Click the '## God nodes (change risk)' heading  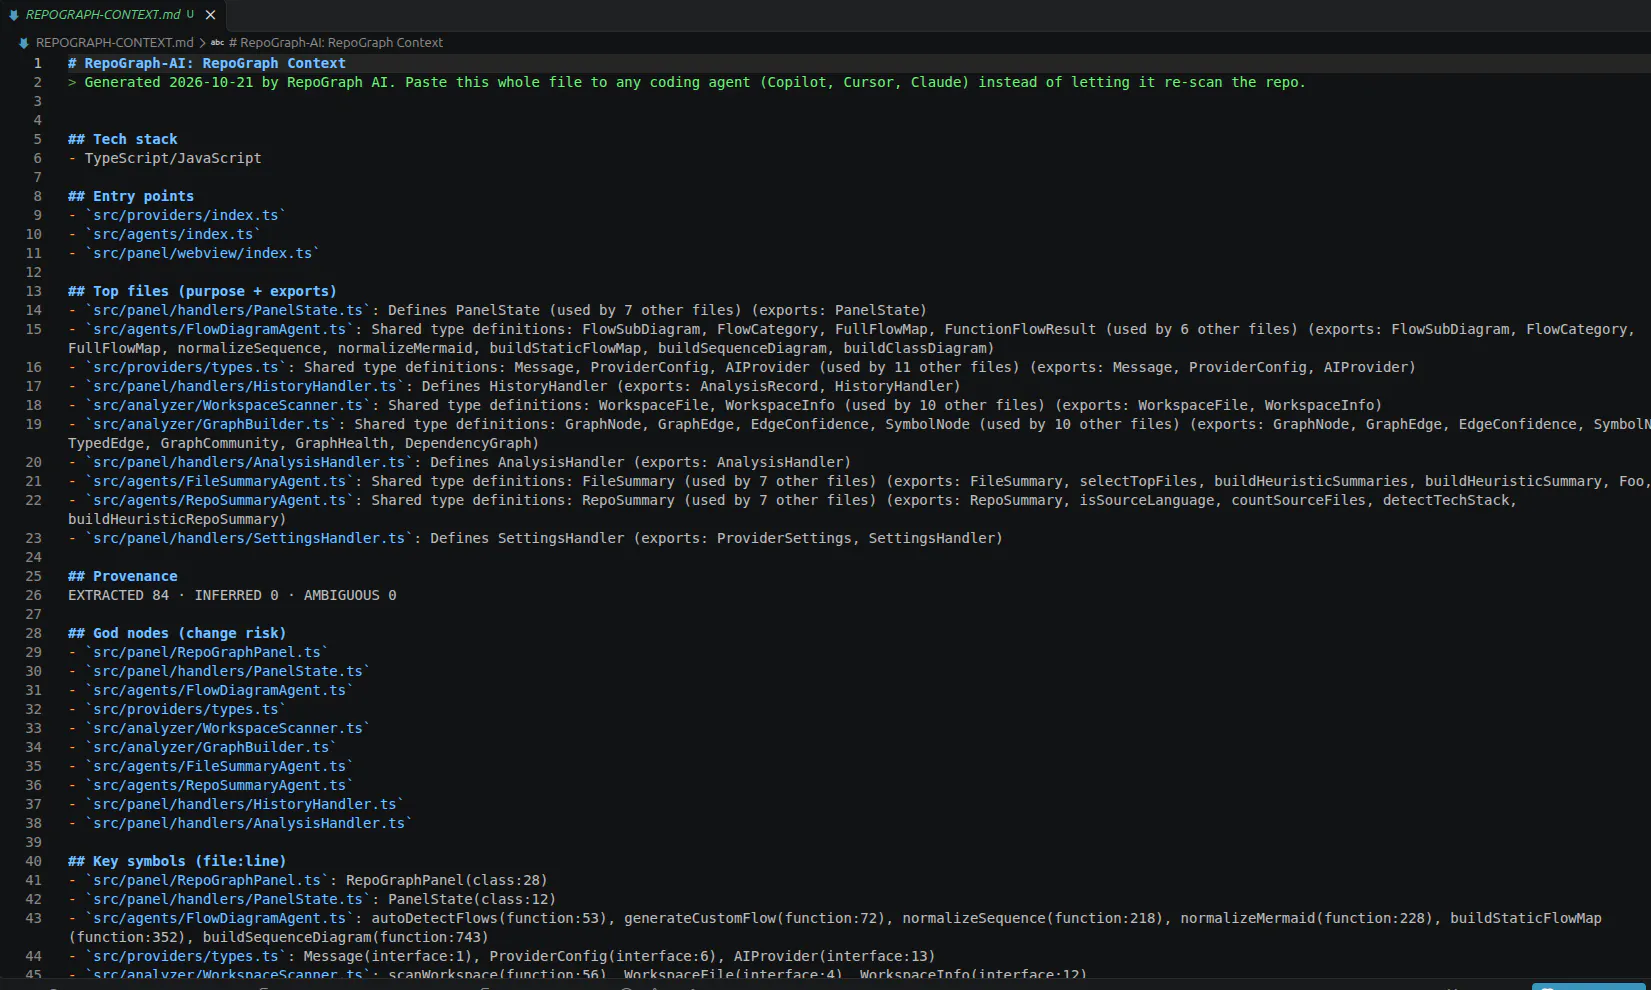click(x=177, y=633)
